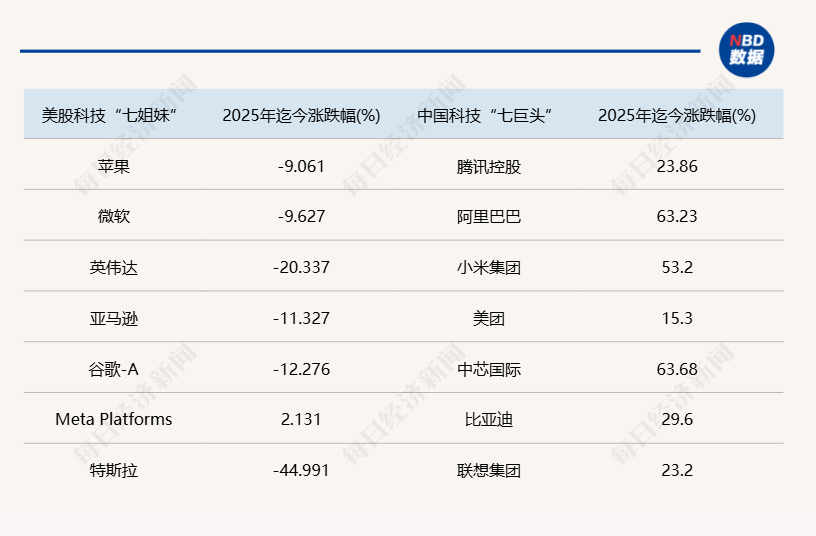Select the 微软 cell
The height and width of the screenshot is (536, 816).
pyautogui.click(x=113, y=216)
